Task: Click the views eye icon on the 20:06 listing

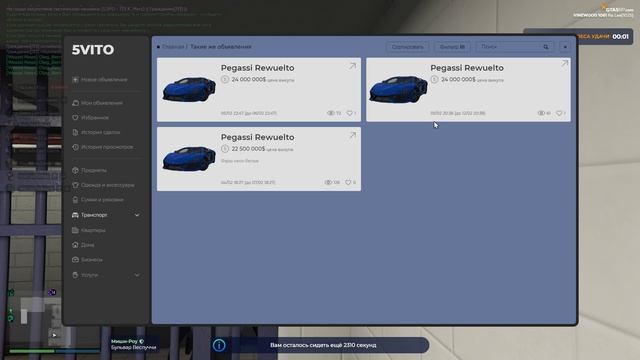Action: (541, 113)
